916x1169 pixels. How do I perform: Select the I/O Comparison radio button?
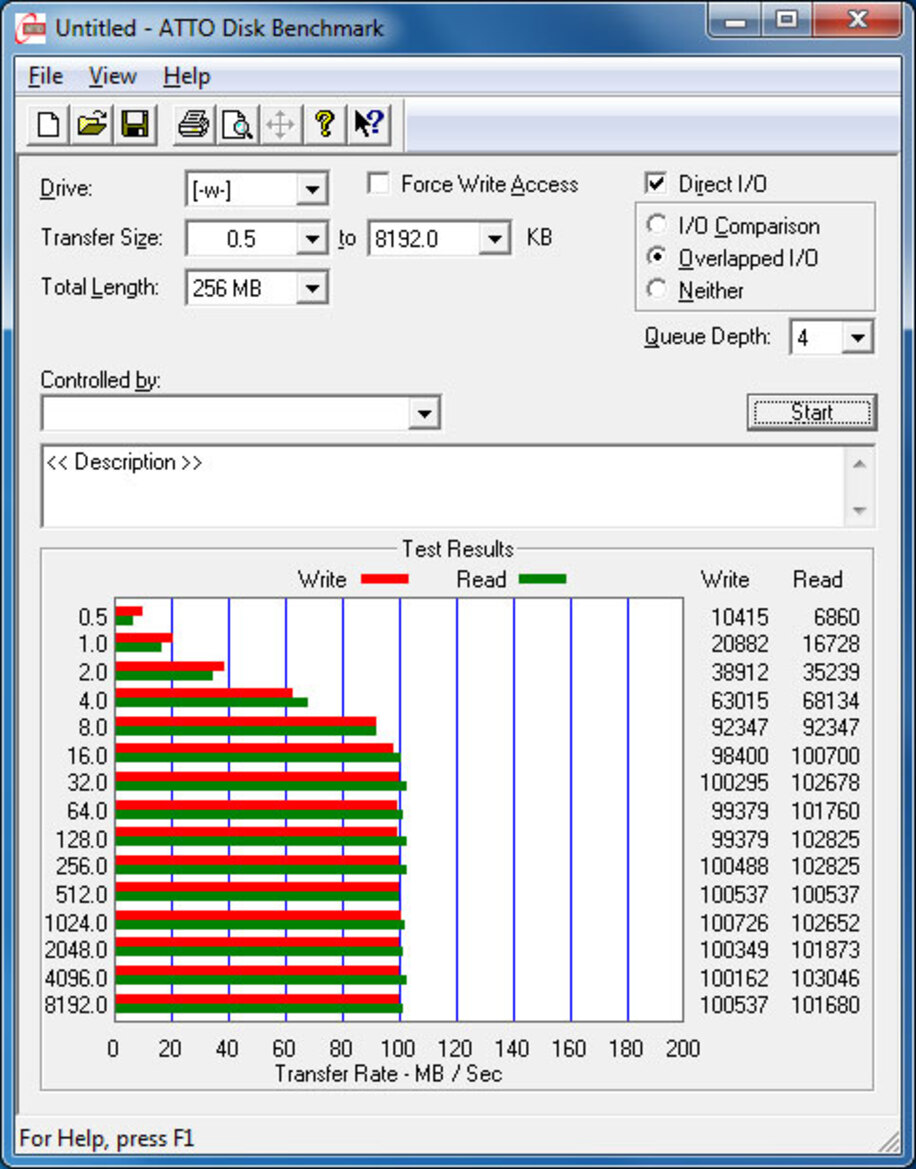[657, 224]
